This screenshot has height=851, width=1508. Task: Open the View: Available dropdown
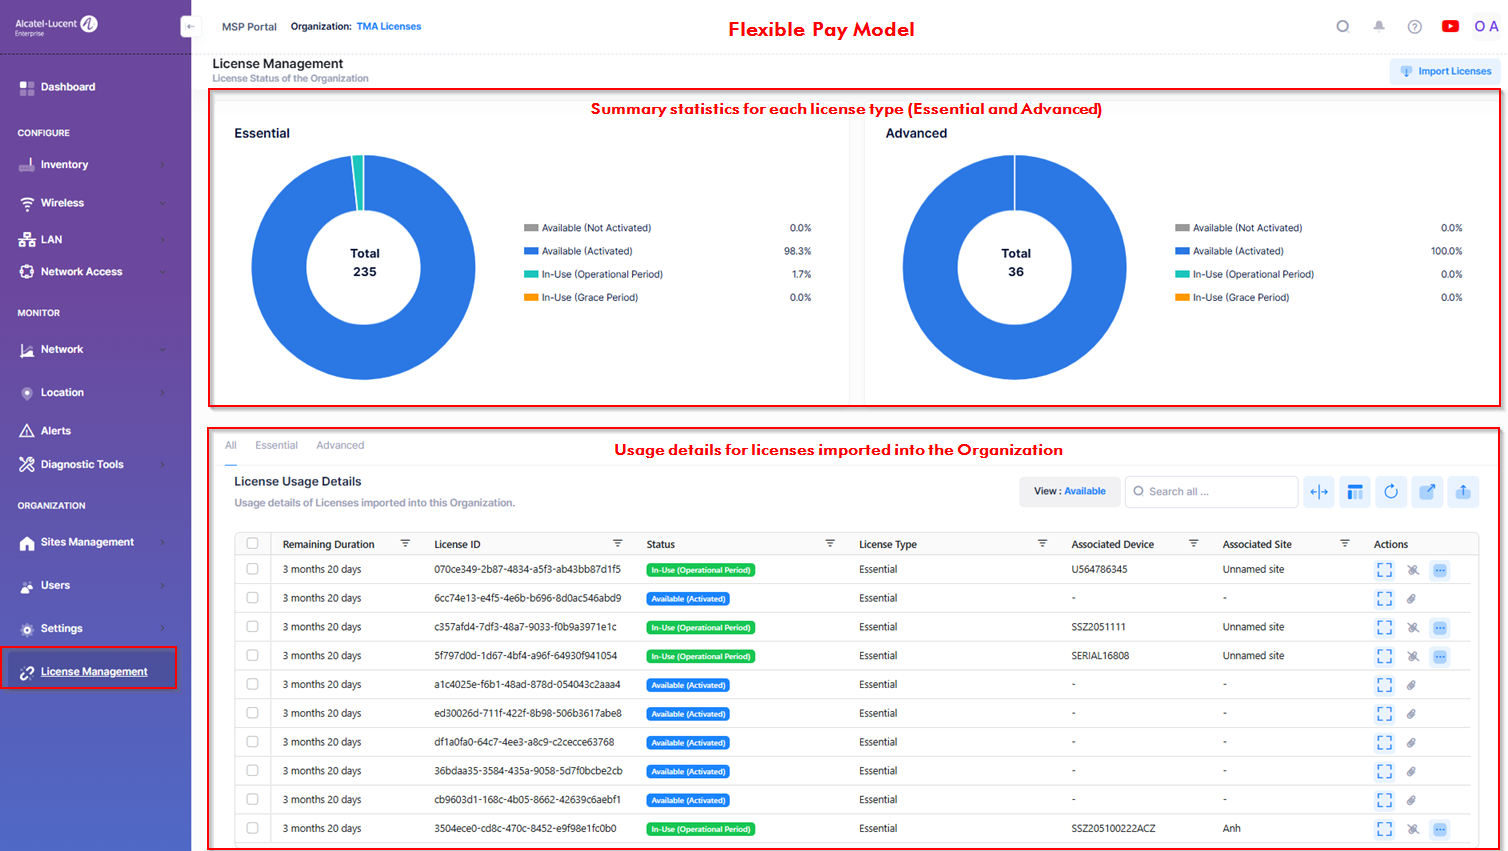[x=1069, y=491]
